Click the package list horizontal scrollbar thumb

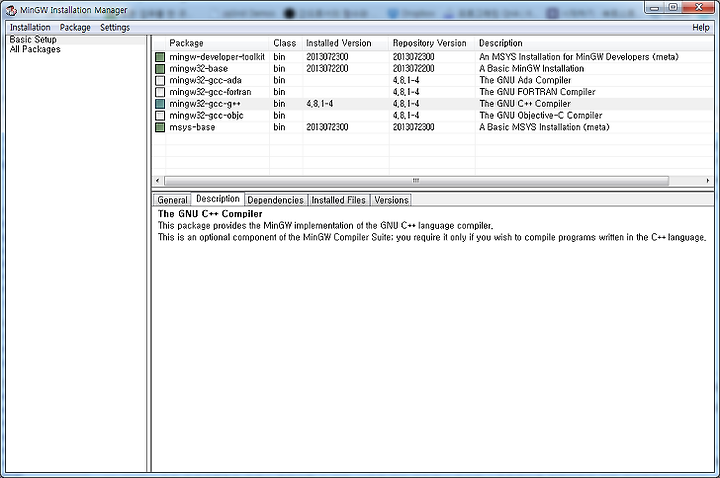coord(416,181)
